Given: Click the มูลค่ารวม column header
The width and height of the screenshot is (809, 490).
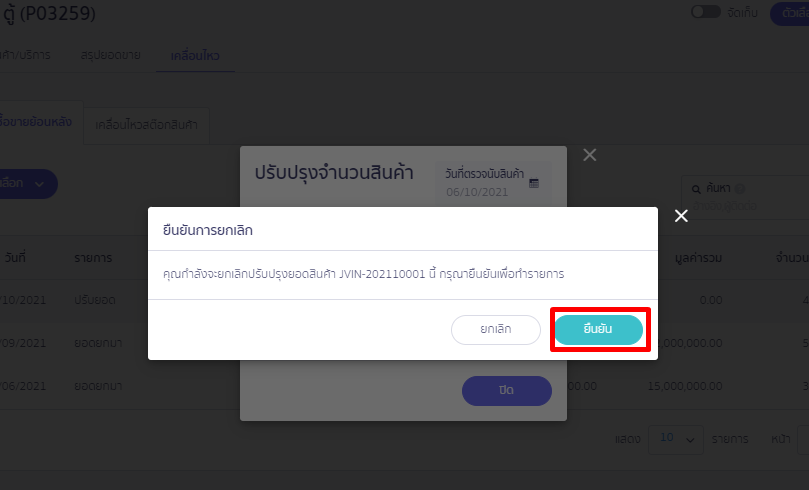Looking at the screenshot, I should [698, 258].
